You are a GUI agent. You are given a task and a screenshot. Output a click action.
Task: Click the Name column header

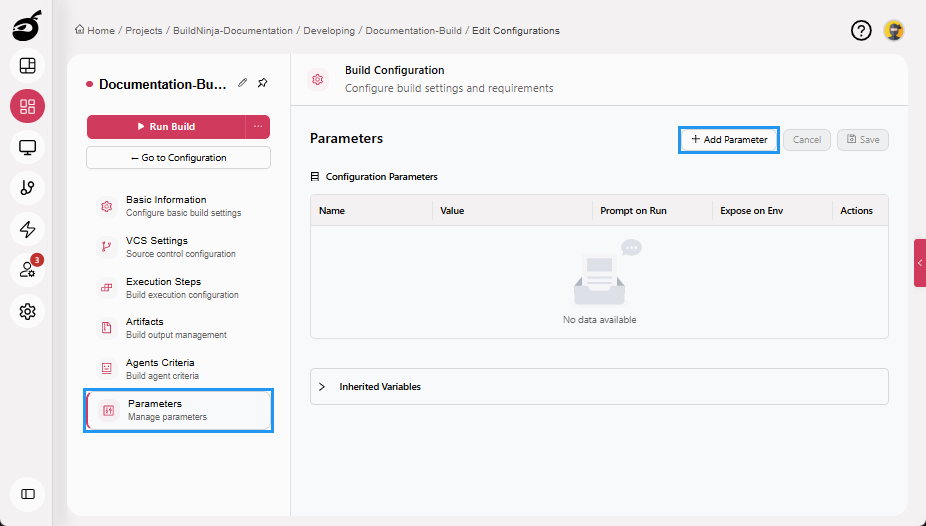click(371, 211)
